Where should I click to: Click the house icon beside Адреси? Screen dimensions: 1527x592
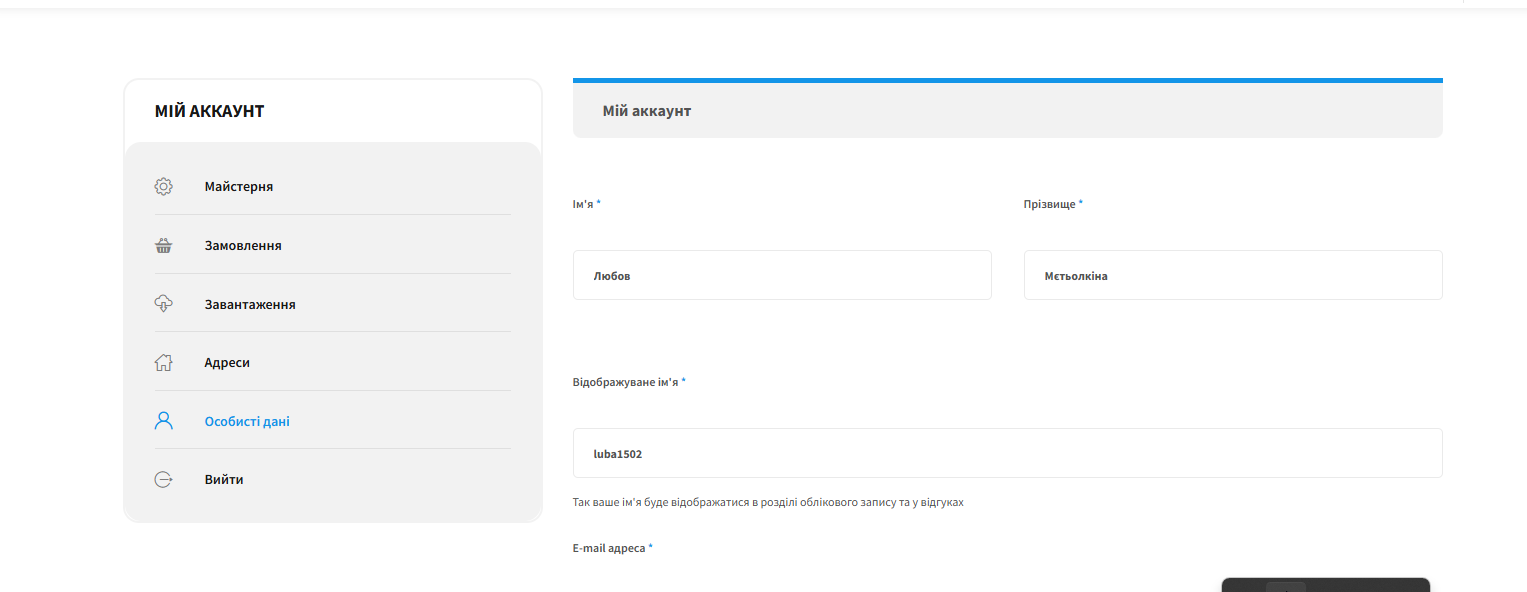point(164,362)
